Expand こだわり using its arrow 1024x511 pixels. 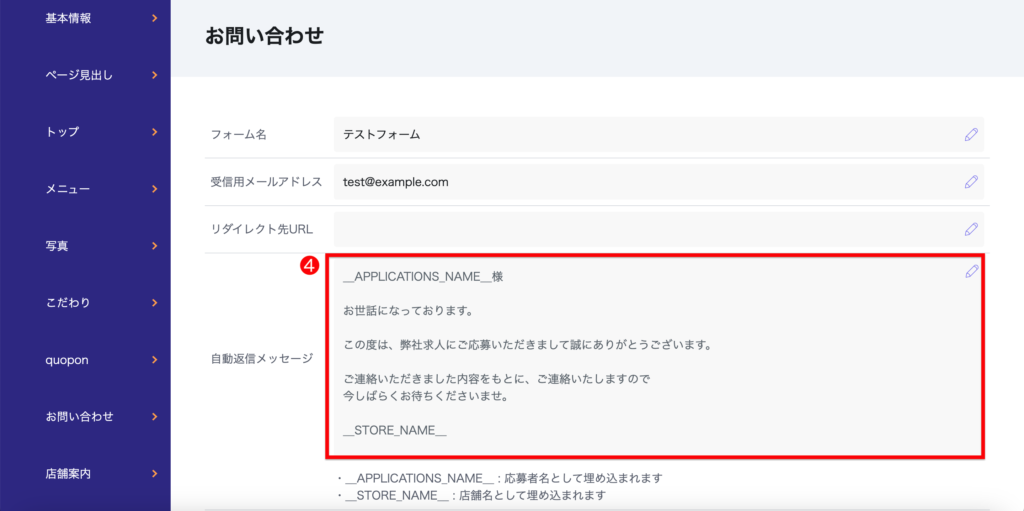[154, 303]
